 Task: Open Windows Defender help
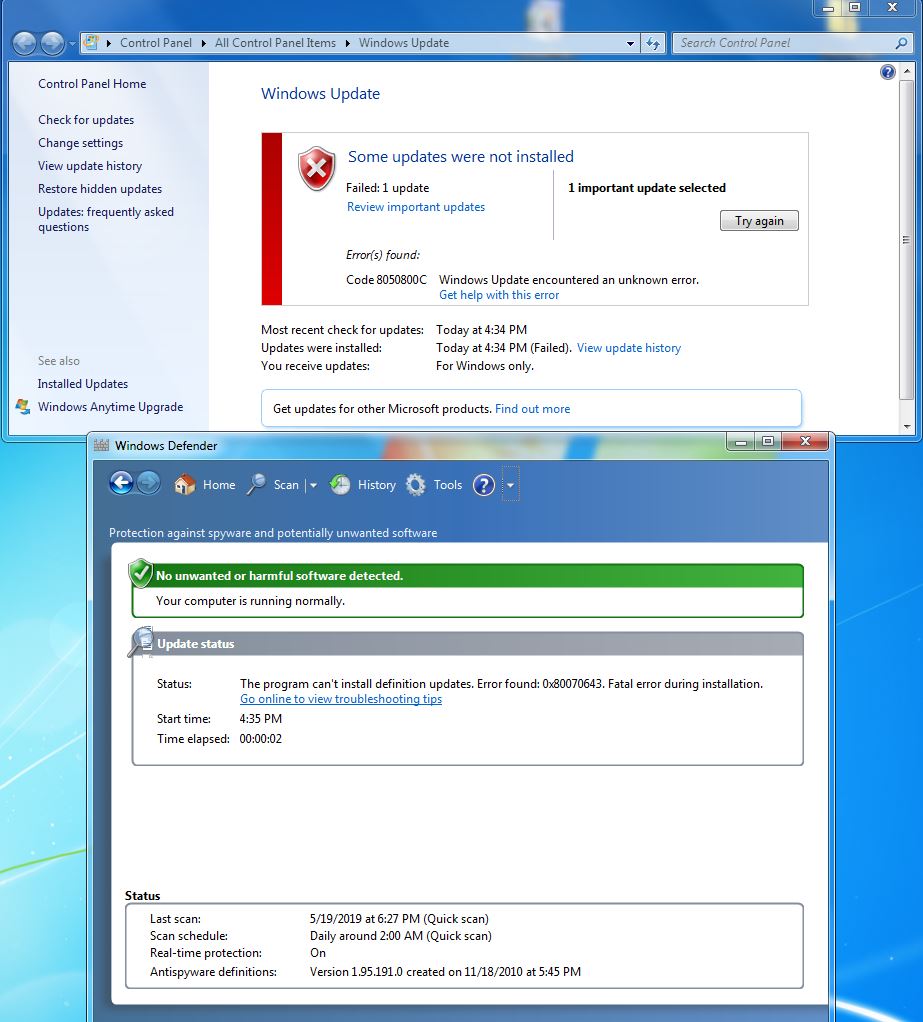(x=483, y=484)
